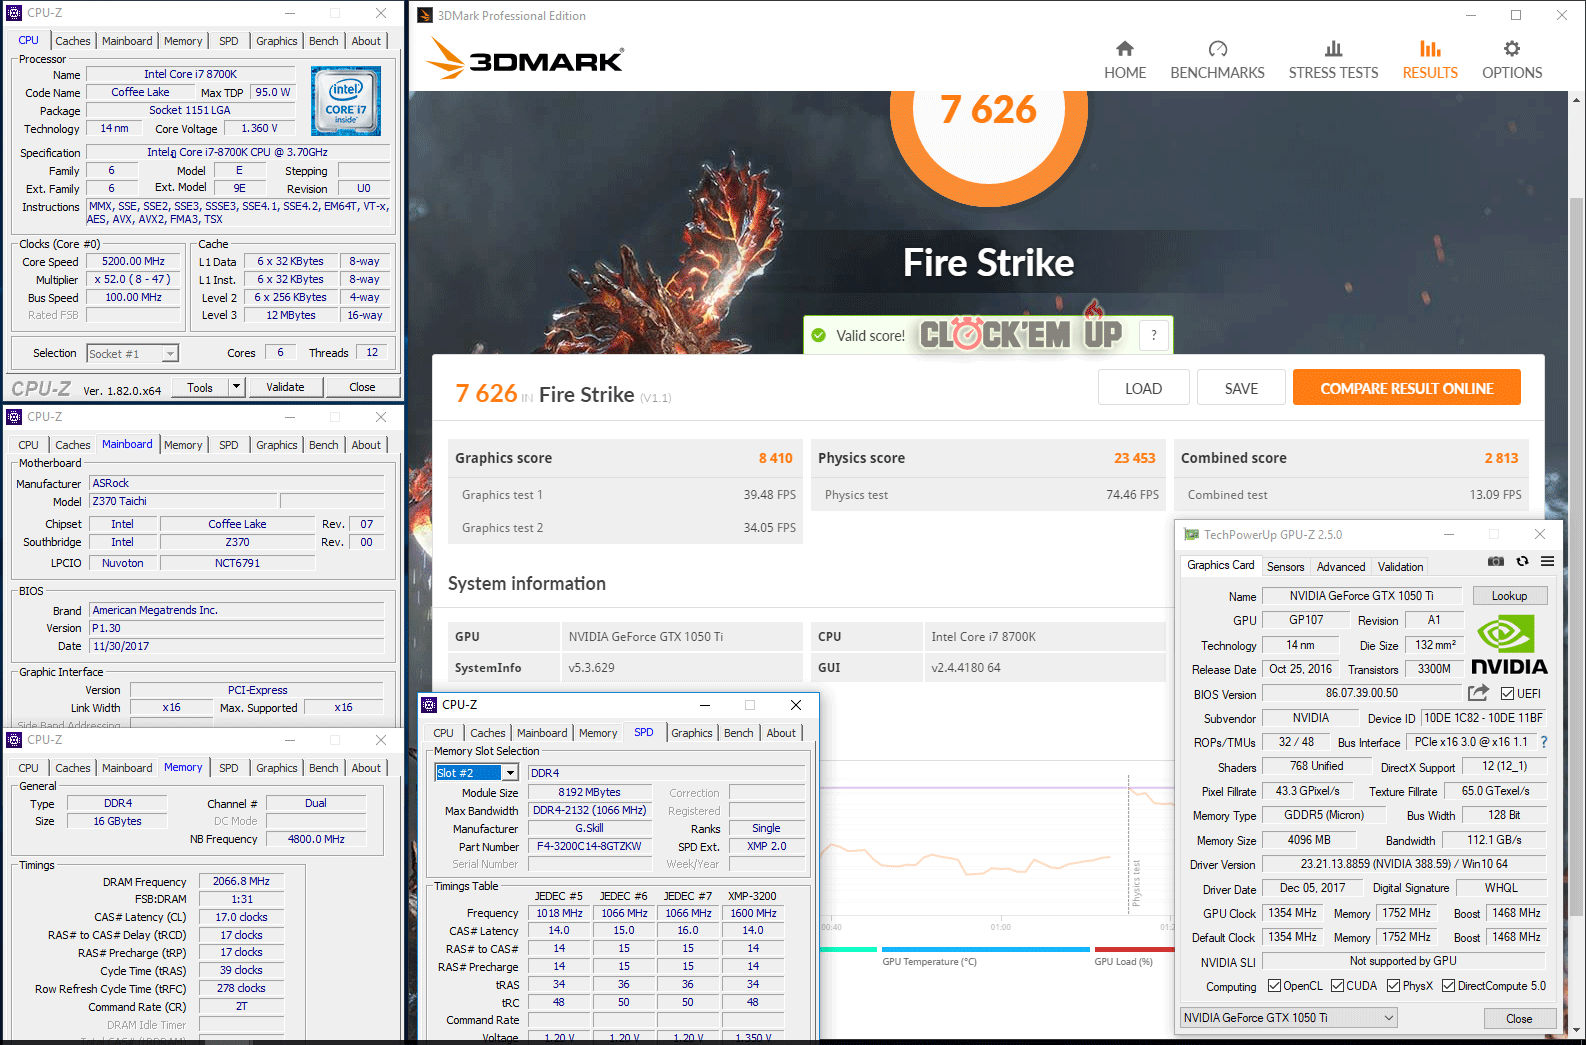Click the GPU-Z refresh icon
The height and width of the screenshot is (1045, 1586).
click(1522, 562)
